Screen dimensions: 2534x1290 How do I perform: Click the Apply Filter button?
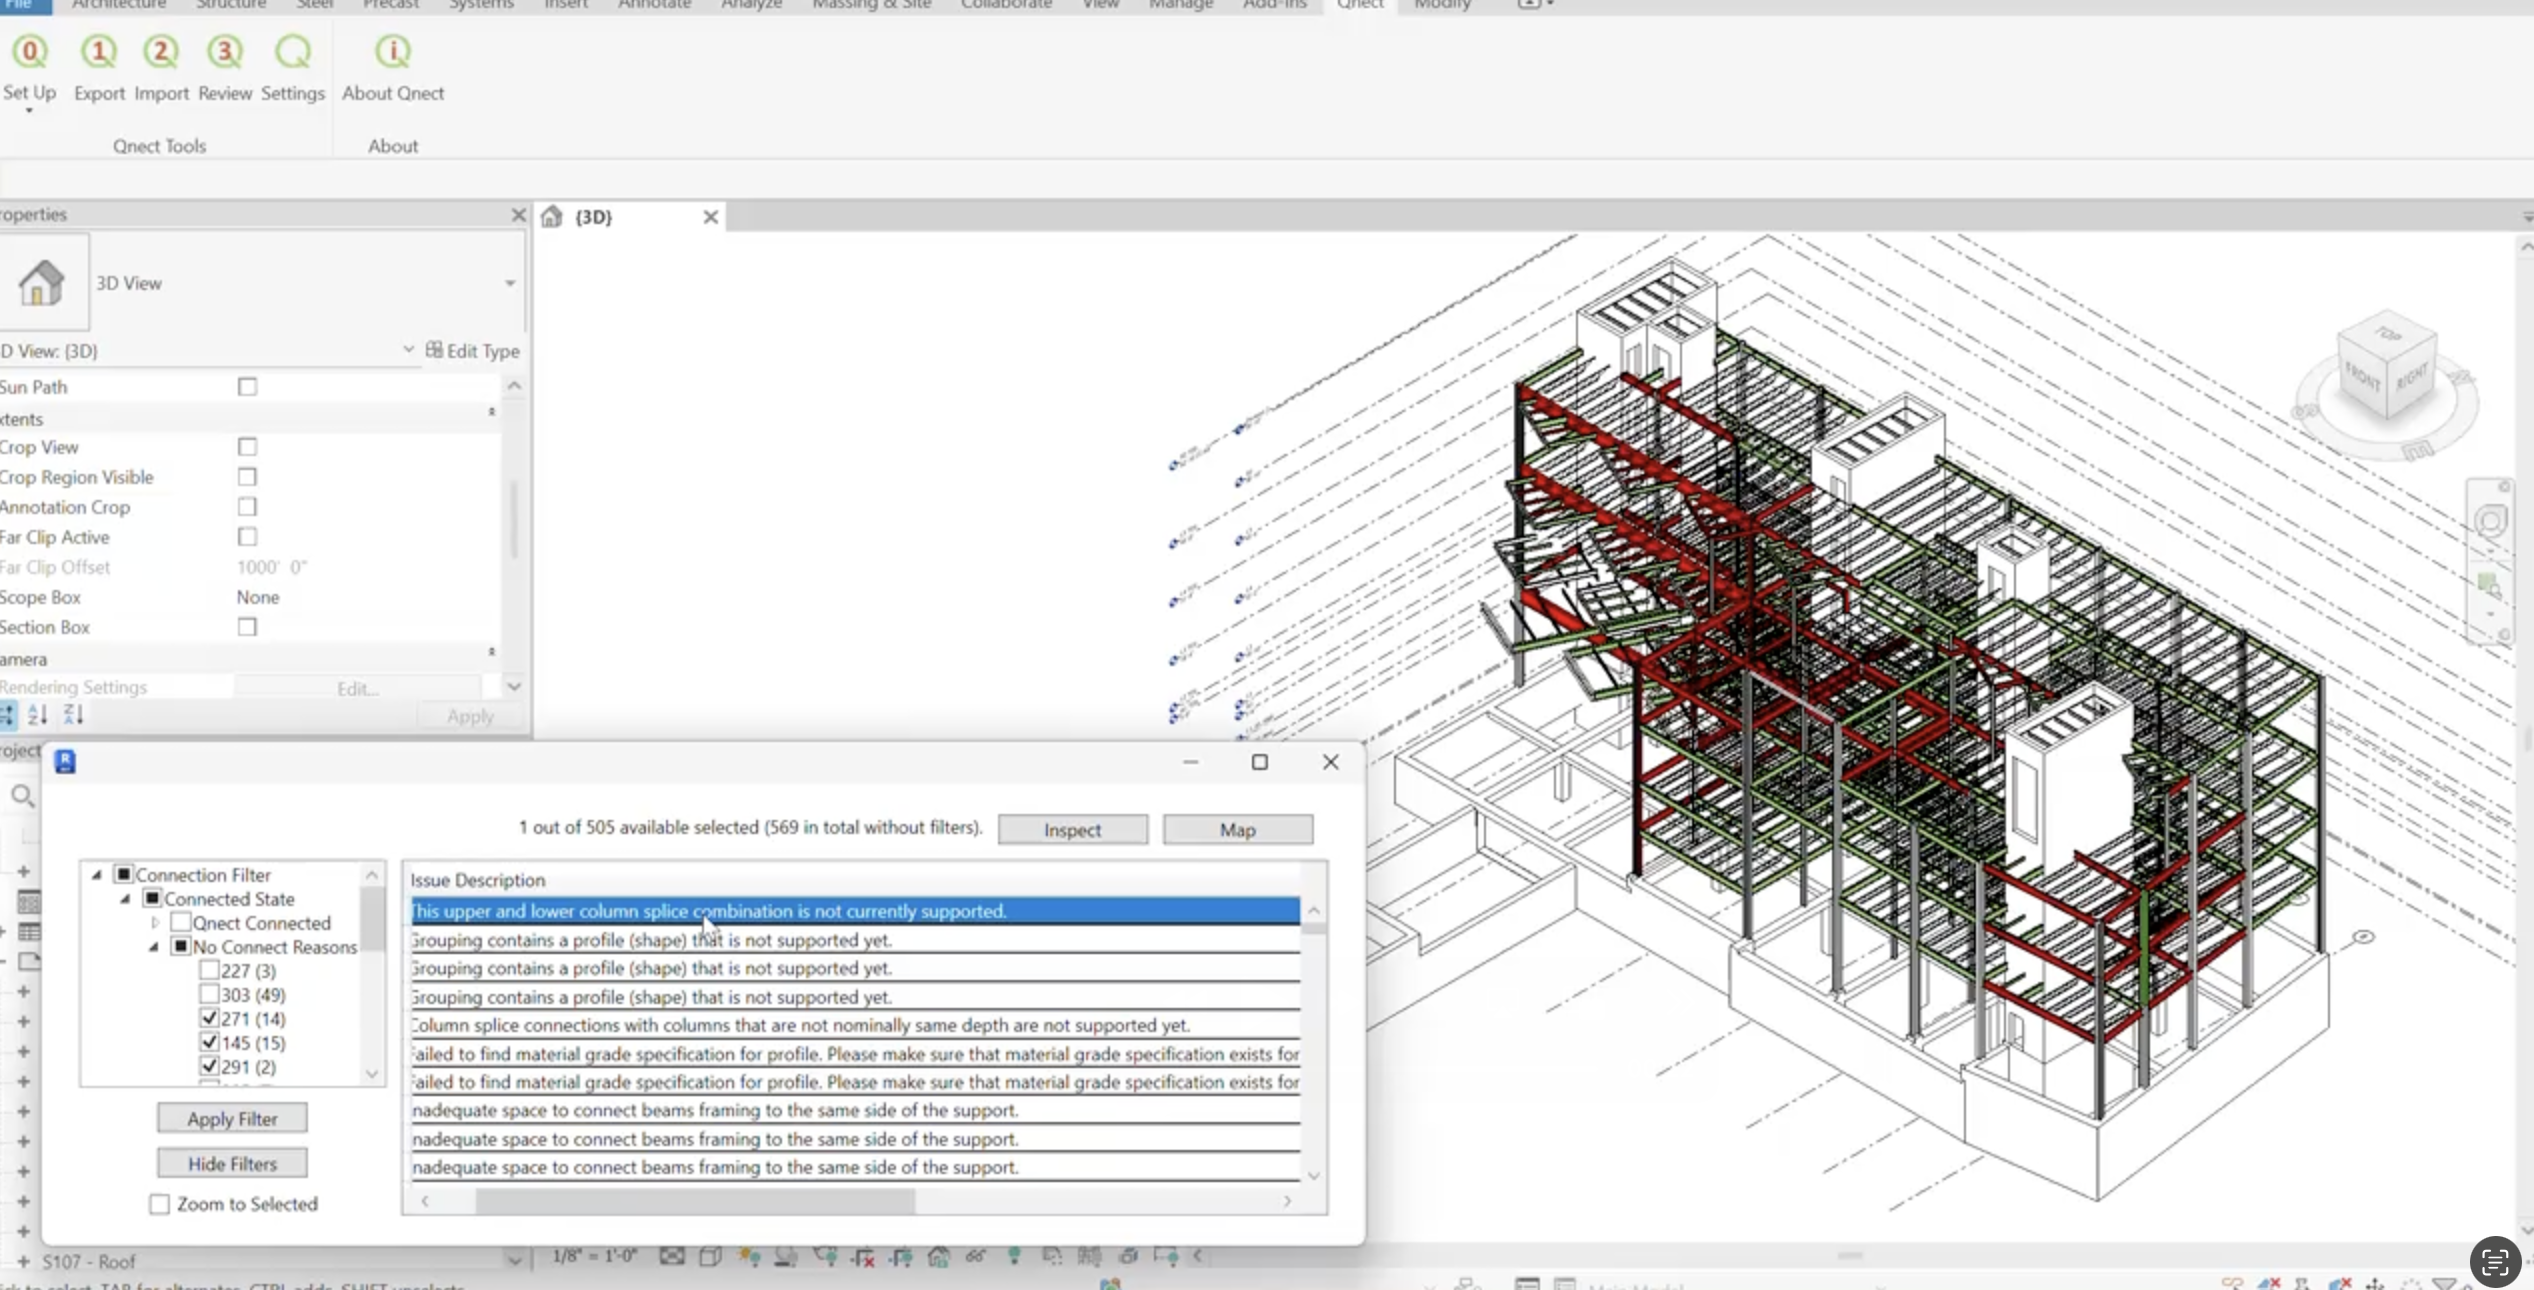tap(232, 1118)
